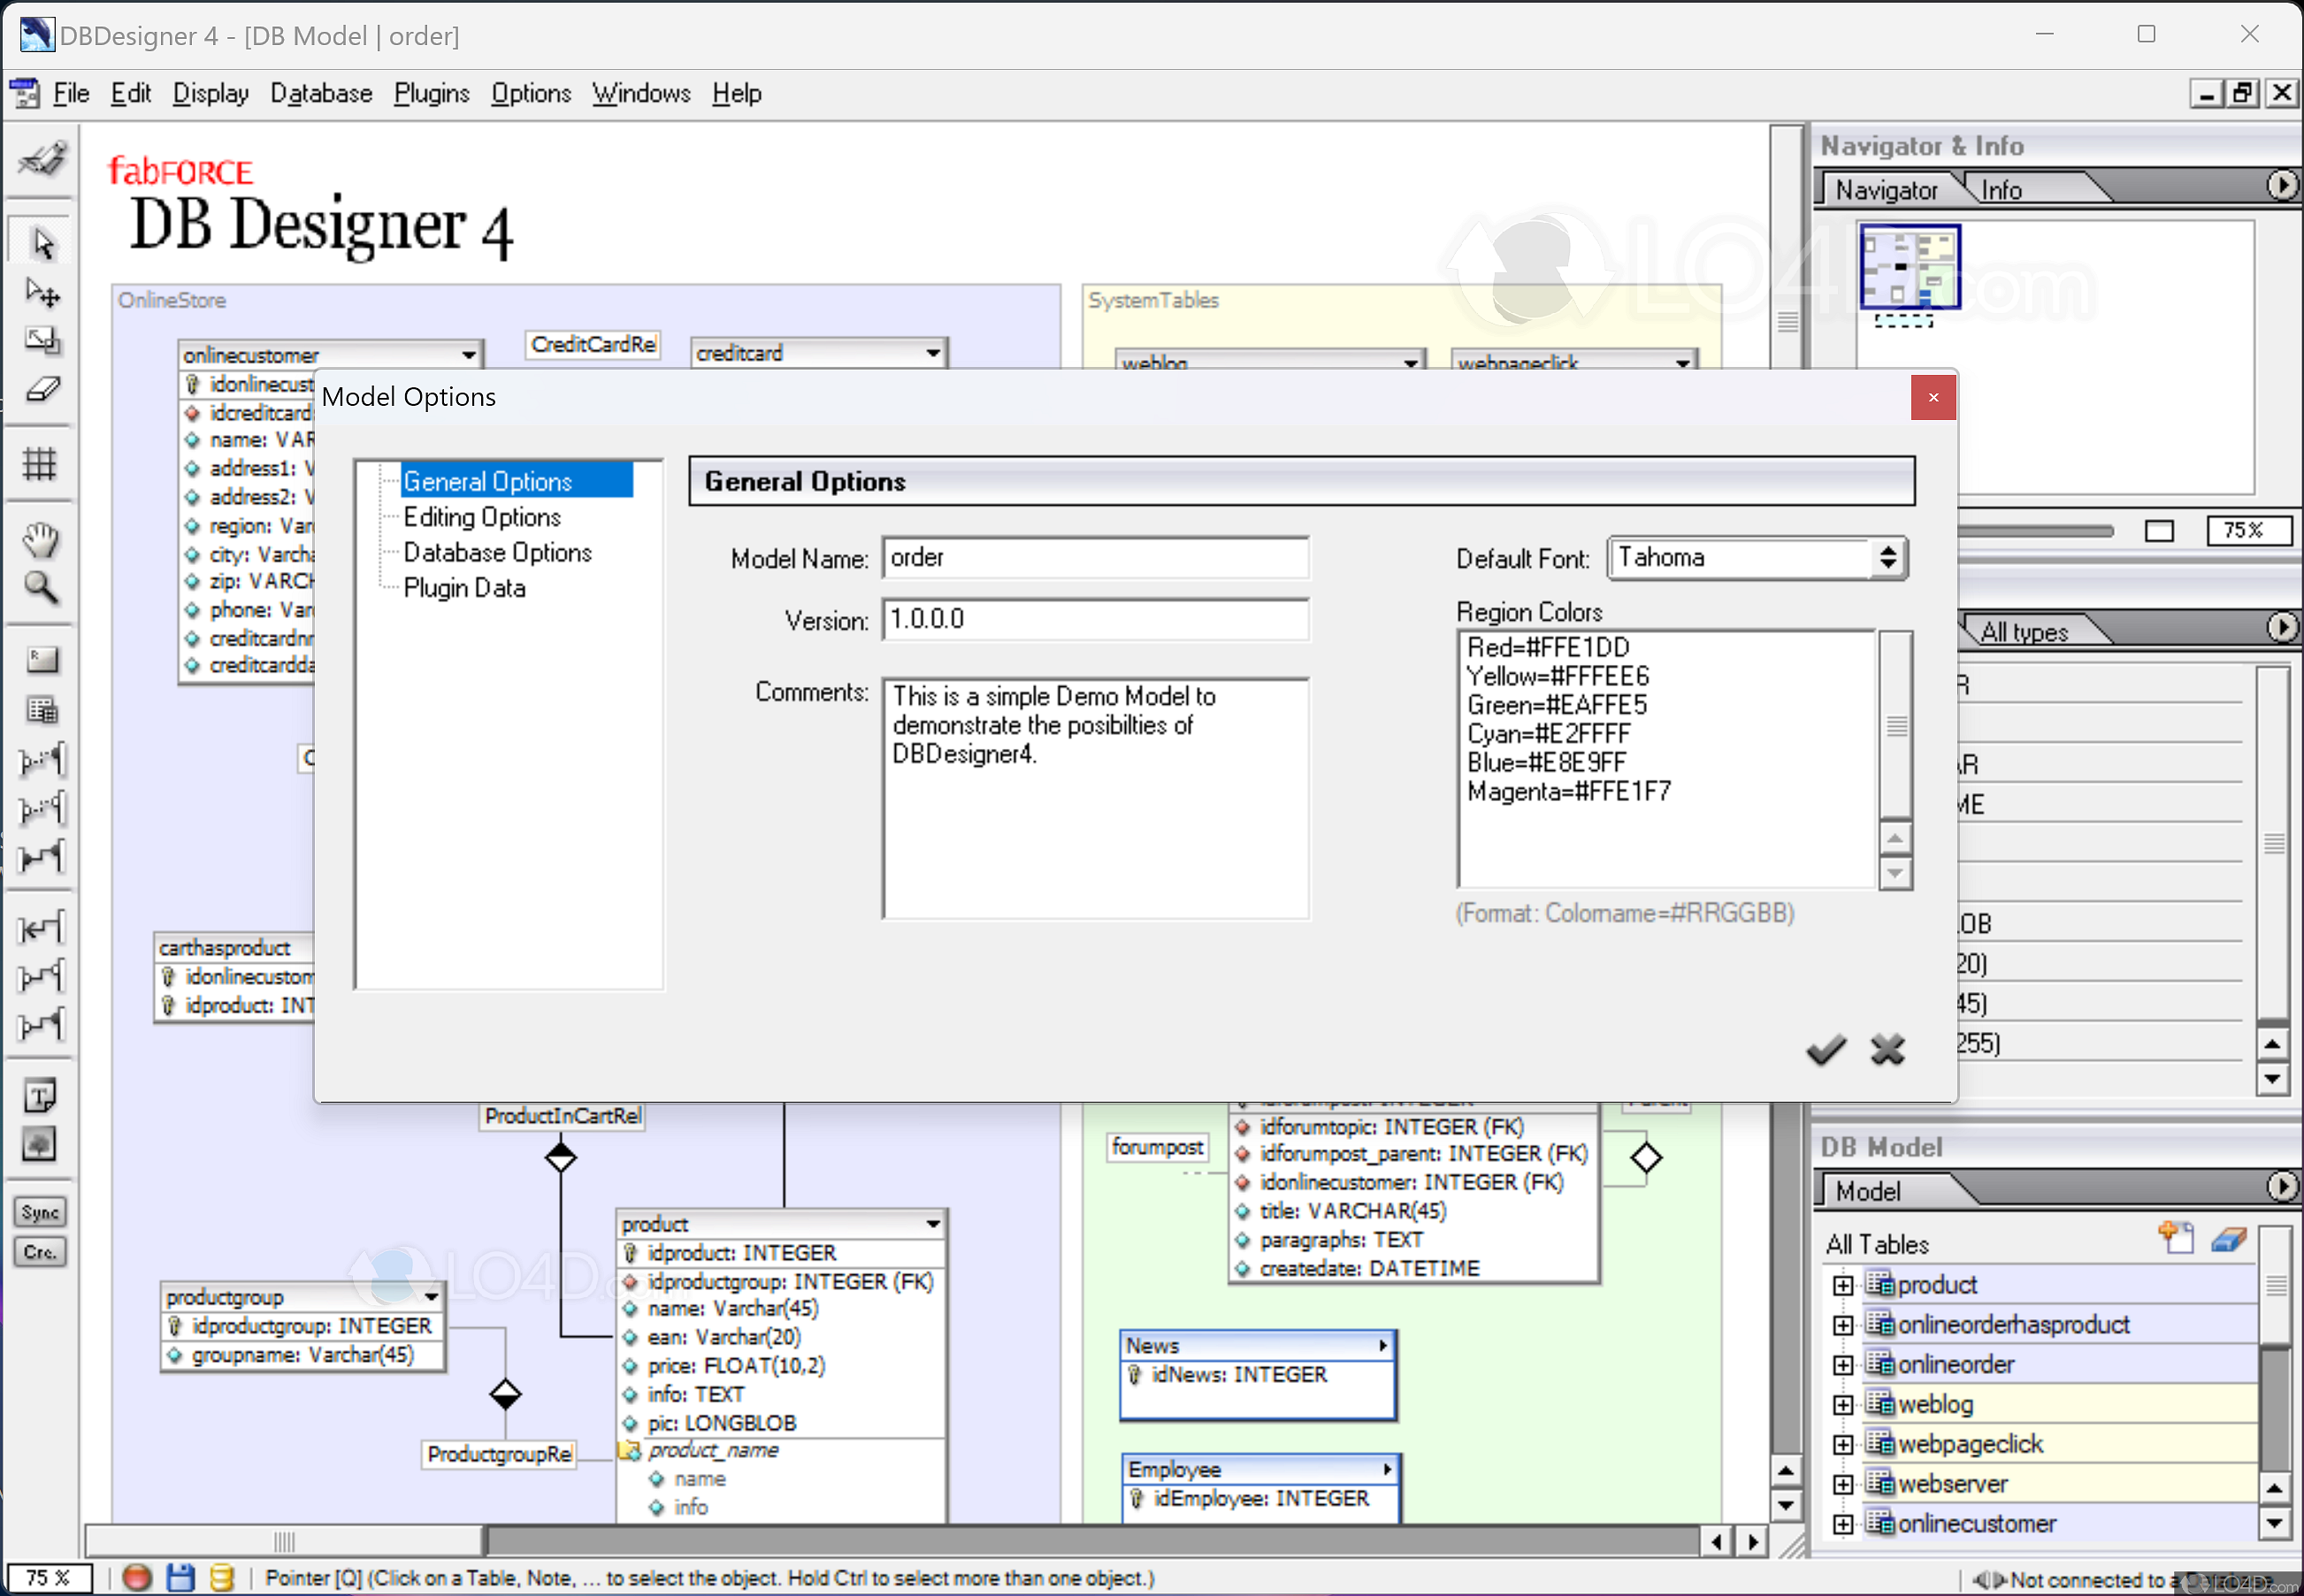
Task: Accept changes with the checkmark icon
Action: click(x=1825, y=1050)
